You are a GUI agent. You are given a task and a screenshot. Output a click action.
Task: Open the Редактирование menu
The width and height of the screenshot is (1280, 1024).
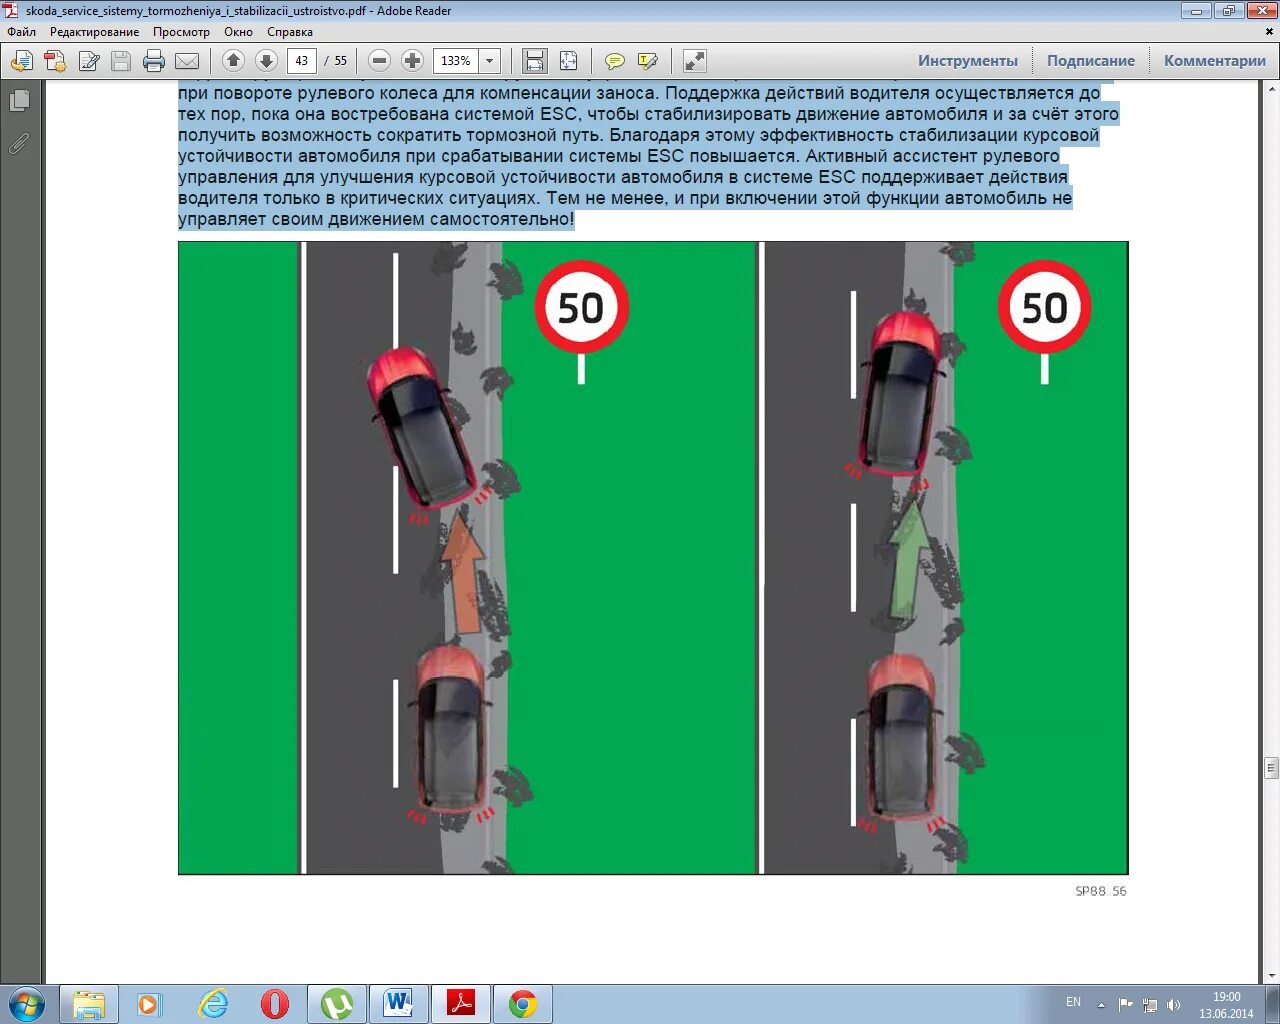[x=95, y=32]
